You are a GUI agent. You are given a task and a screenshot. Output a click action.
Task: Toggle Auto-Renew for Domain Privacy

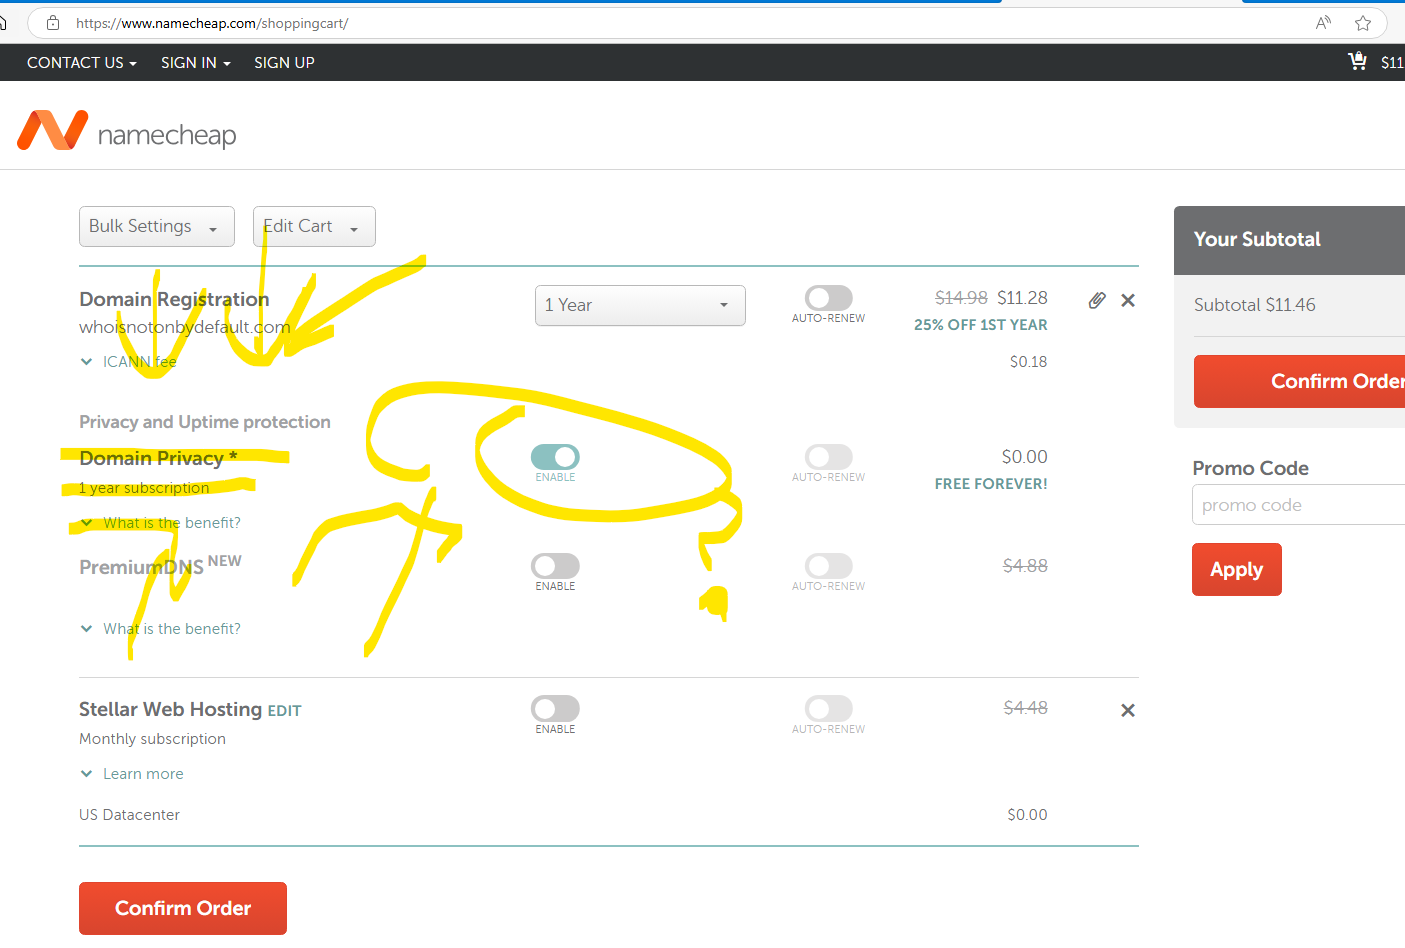(829, 457)
